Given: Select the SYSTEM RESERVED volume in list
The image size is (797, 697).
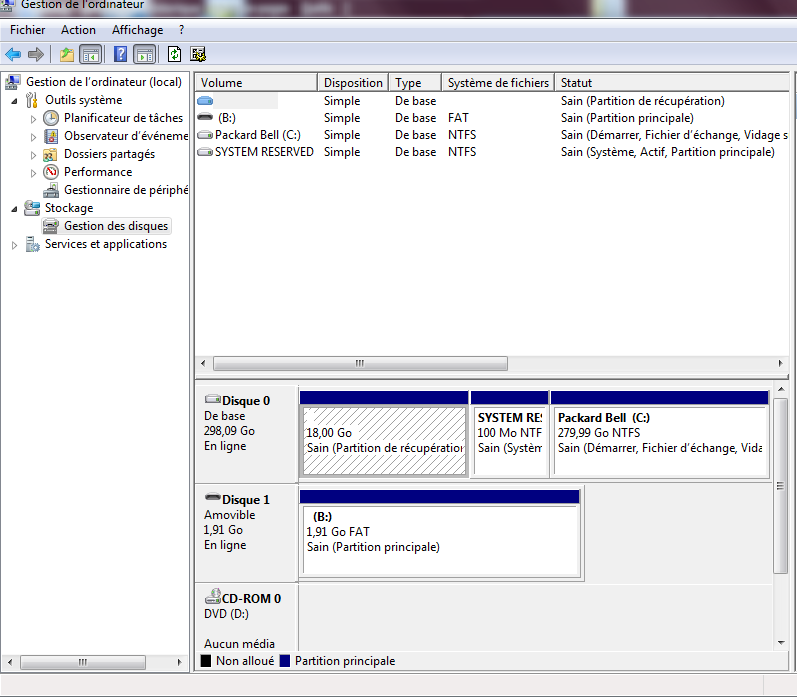Looking at the screenshot, I should 264,152.
